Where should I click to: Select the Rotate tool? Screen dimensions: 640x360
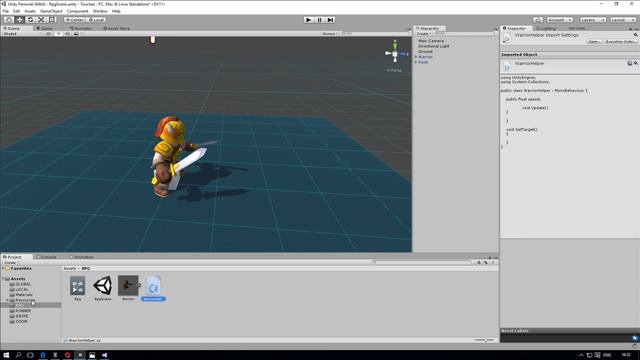click(30, 20)
